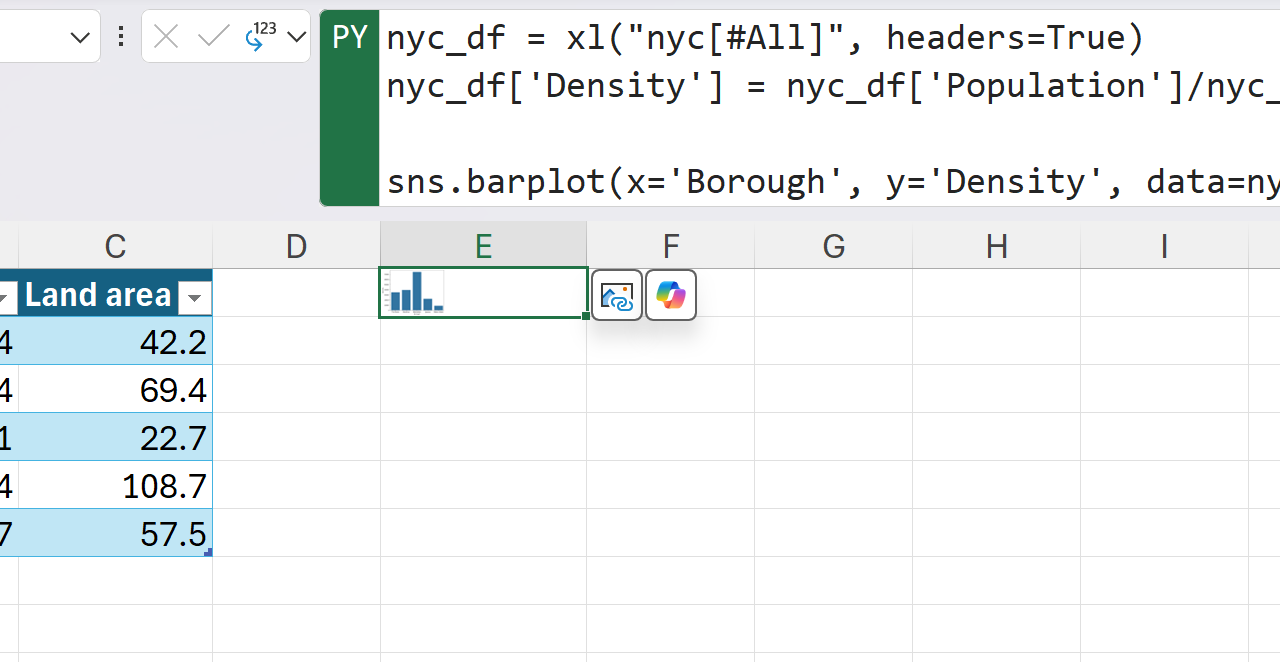Click the sns.barplot line in formula
The image size is (1280, 662).
tap(833, 182)
